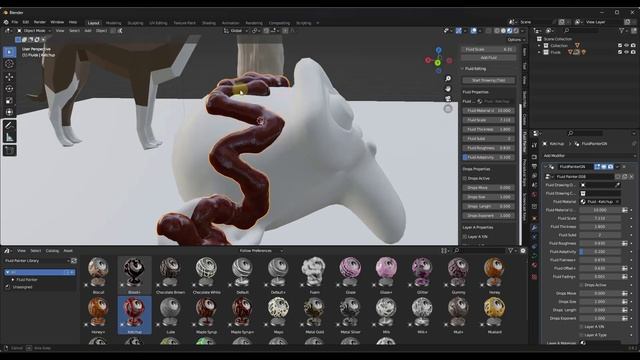Click the viewport pan hand icon
The height and width of the screenshot is (360, 640).
coord(448,89)
